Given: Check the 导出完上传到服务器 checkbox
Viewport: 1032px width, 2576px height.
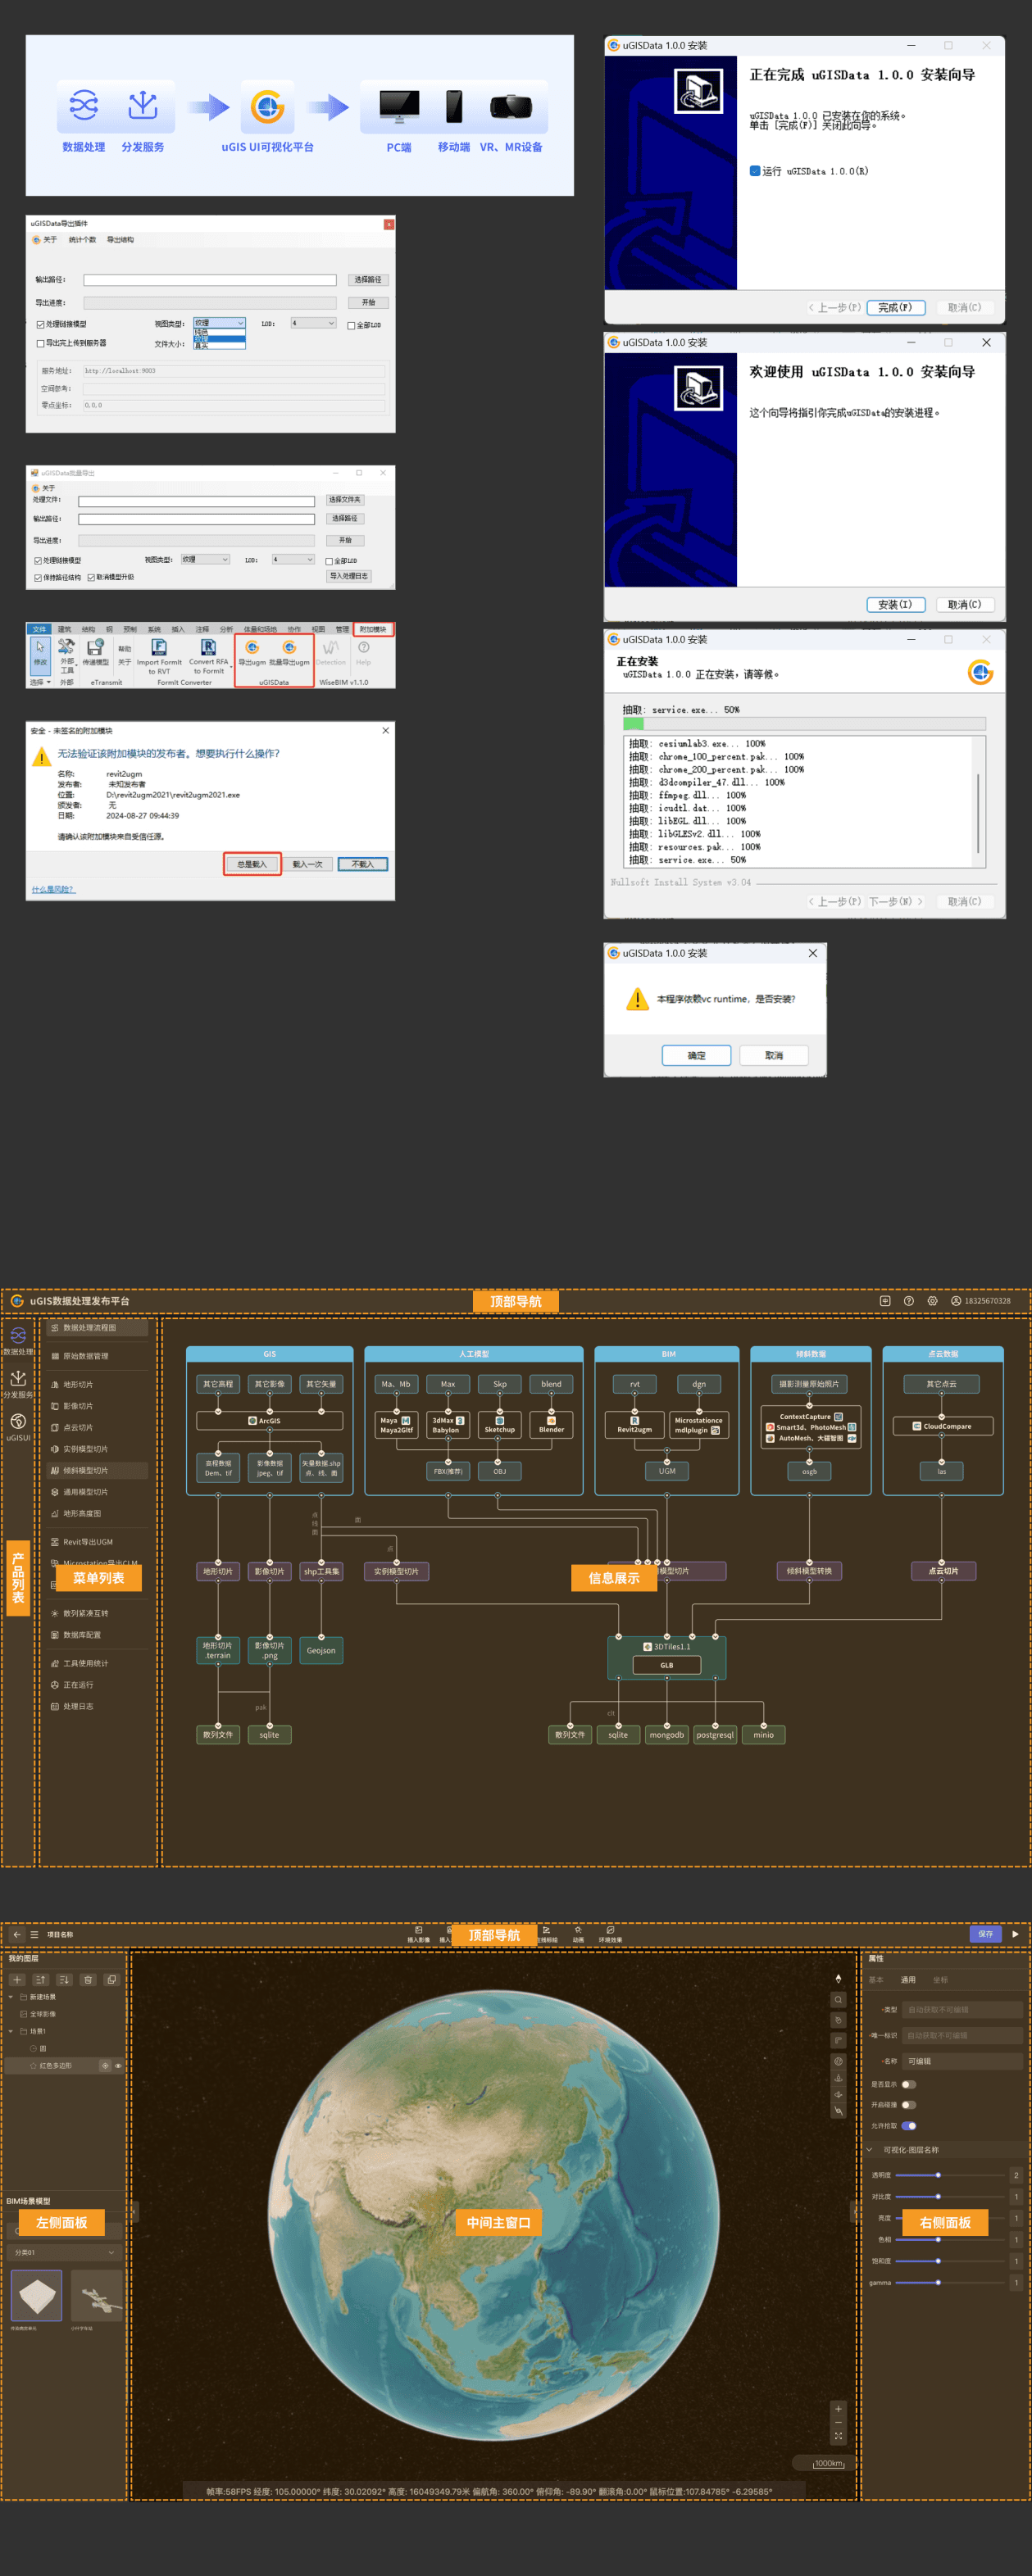Looking at the screenshot, I should (x=41, y=343).
